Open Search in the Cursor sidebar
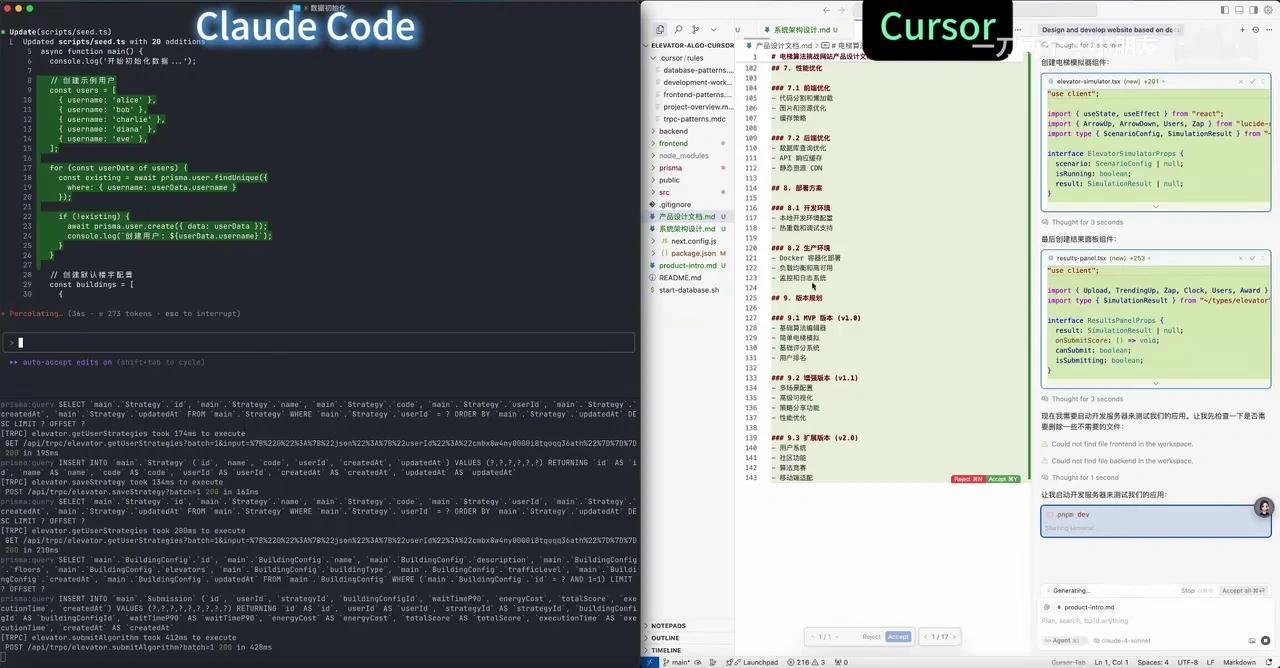 (678, 29)
